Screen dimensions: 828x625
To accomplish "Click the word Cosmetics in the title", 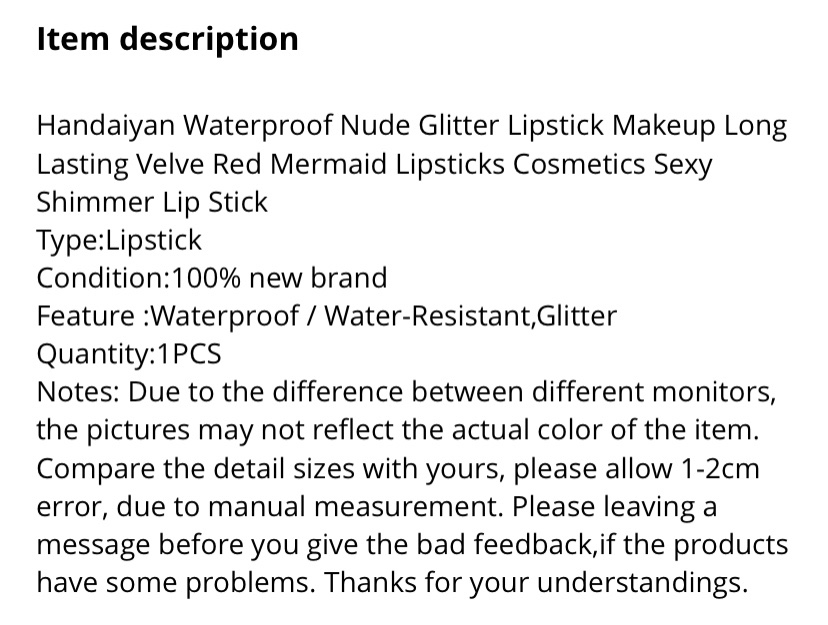I will [x=579, y=164].
